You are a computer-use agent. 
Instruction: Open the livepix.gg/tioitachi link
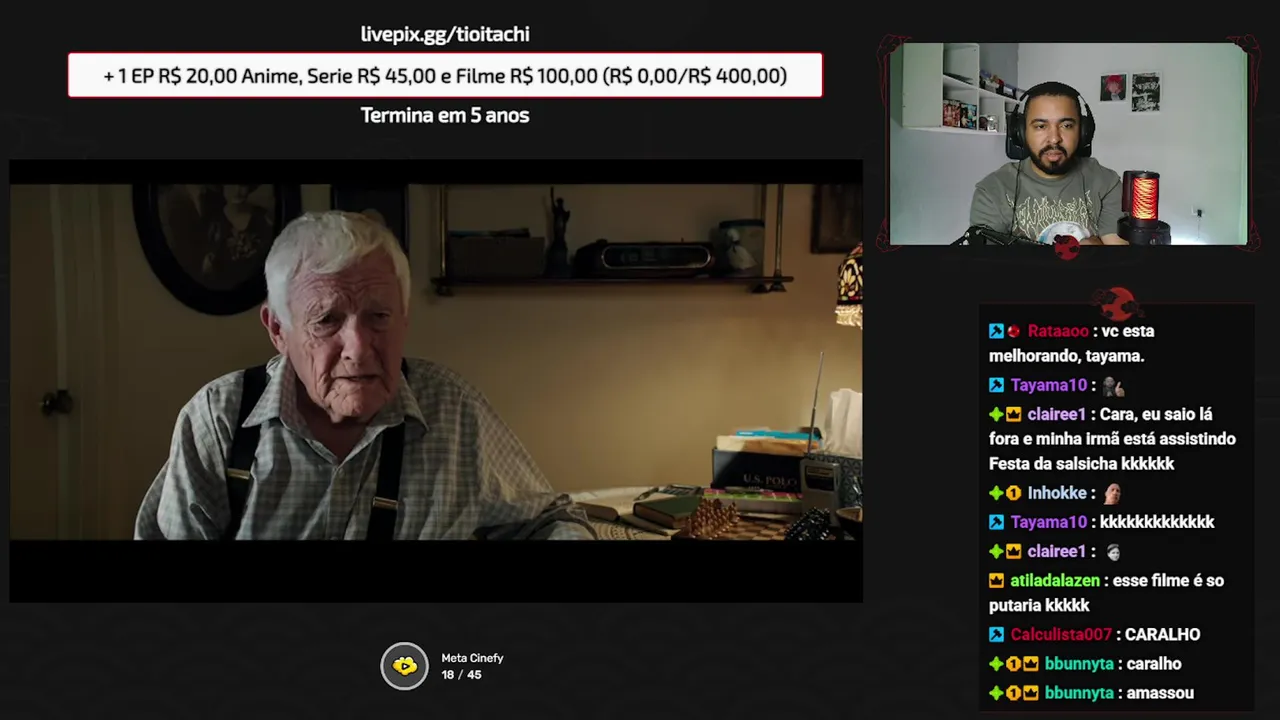pos(445,34)
